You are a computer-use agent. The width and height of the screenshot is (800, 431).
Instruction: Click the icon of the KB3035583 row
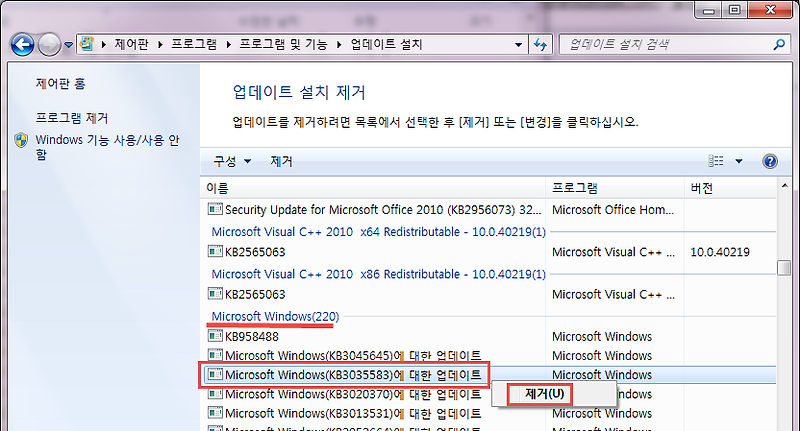[x=215, y=374]
